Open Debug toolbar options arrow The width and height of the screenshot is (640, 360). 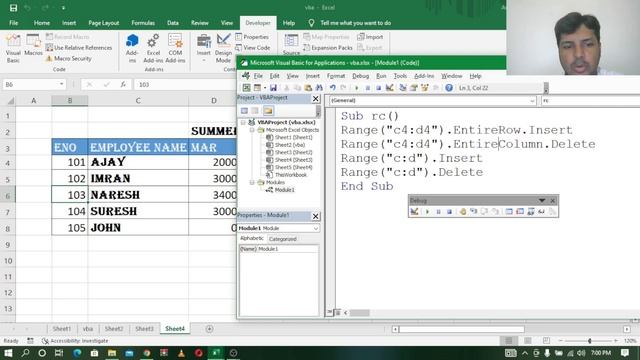[542, 200]
